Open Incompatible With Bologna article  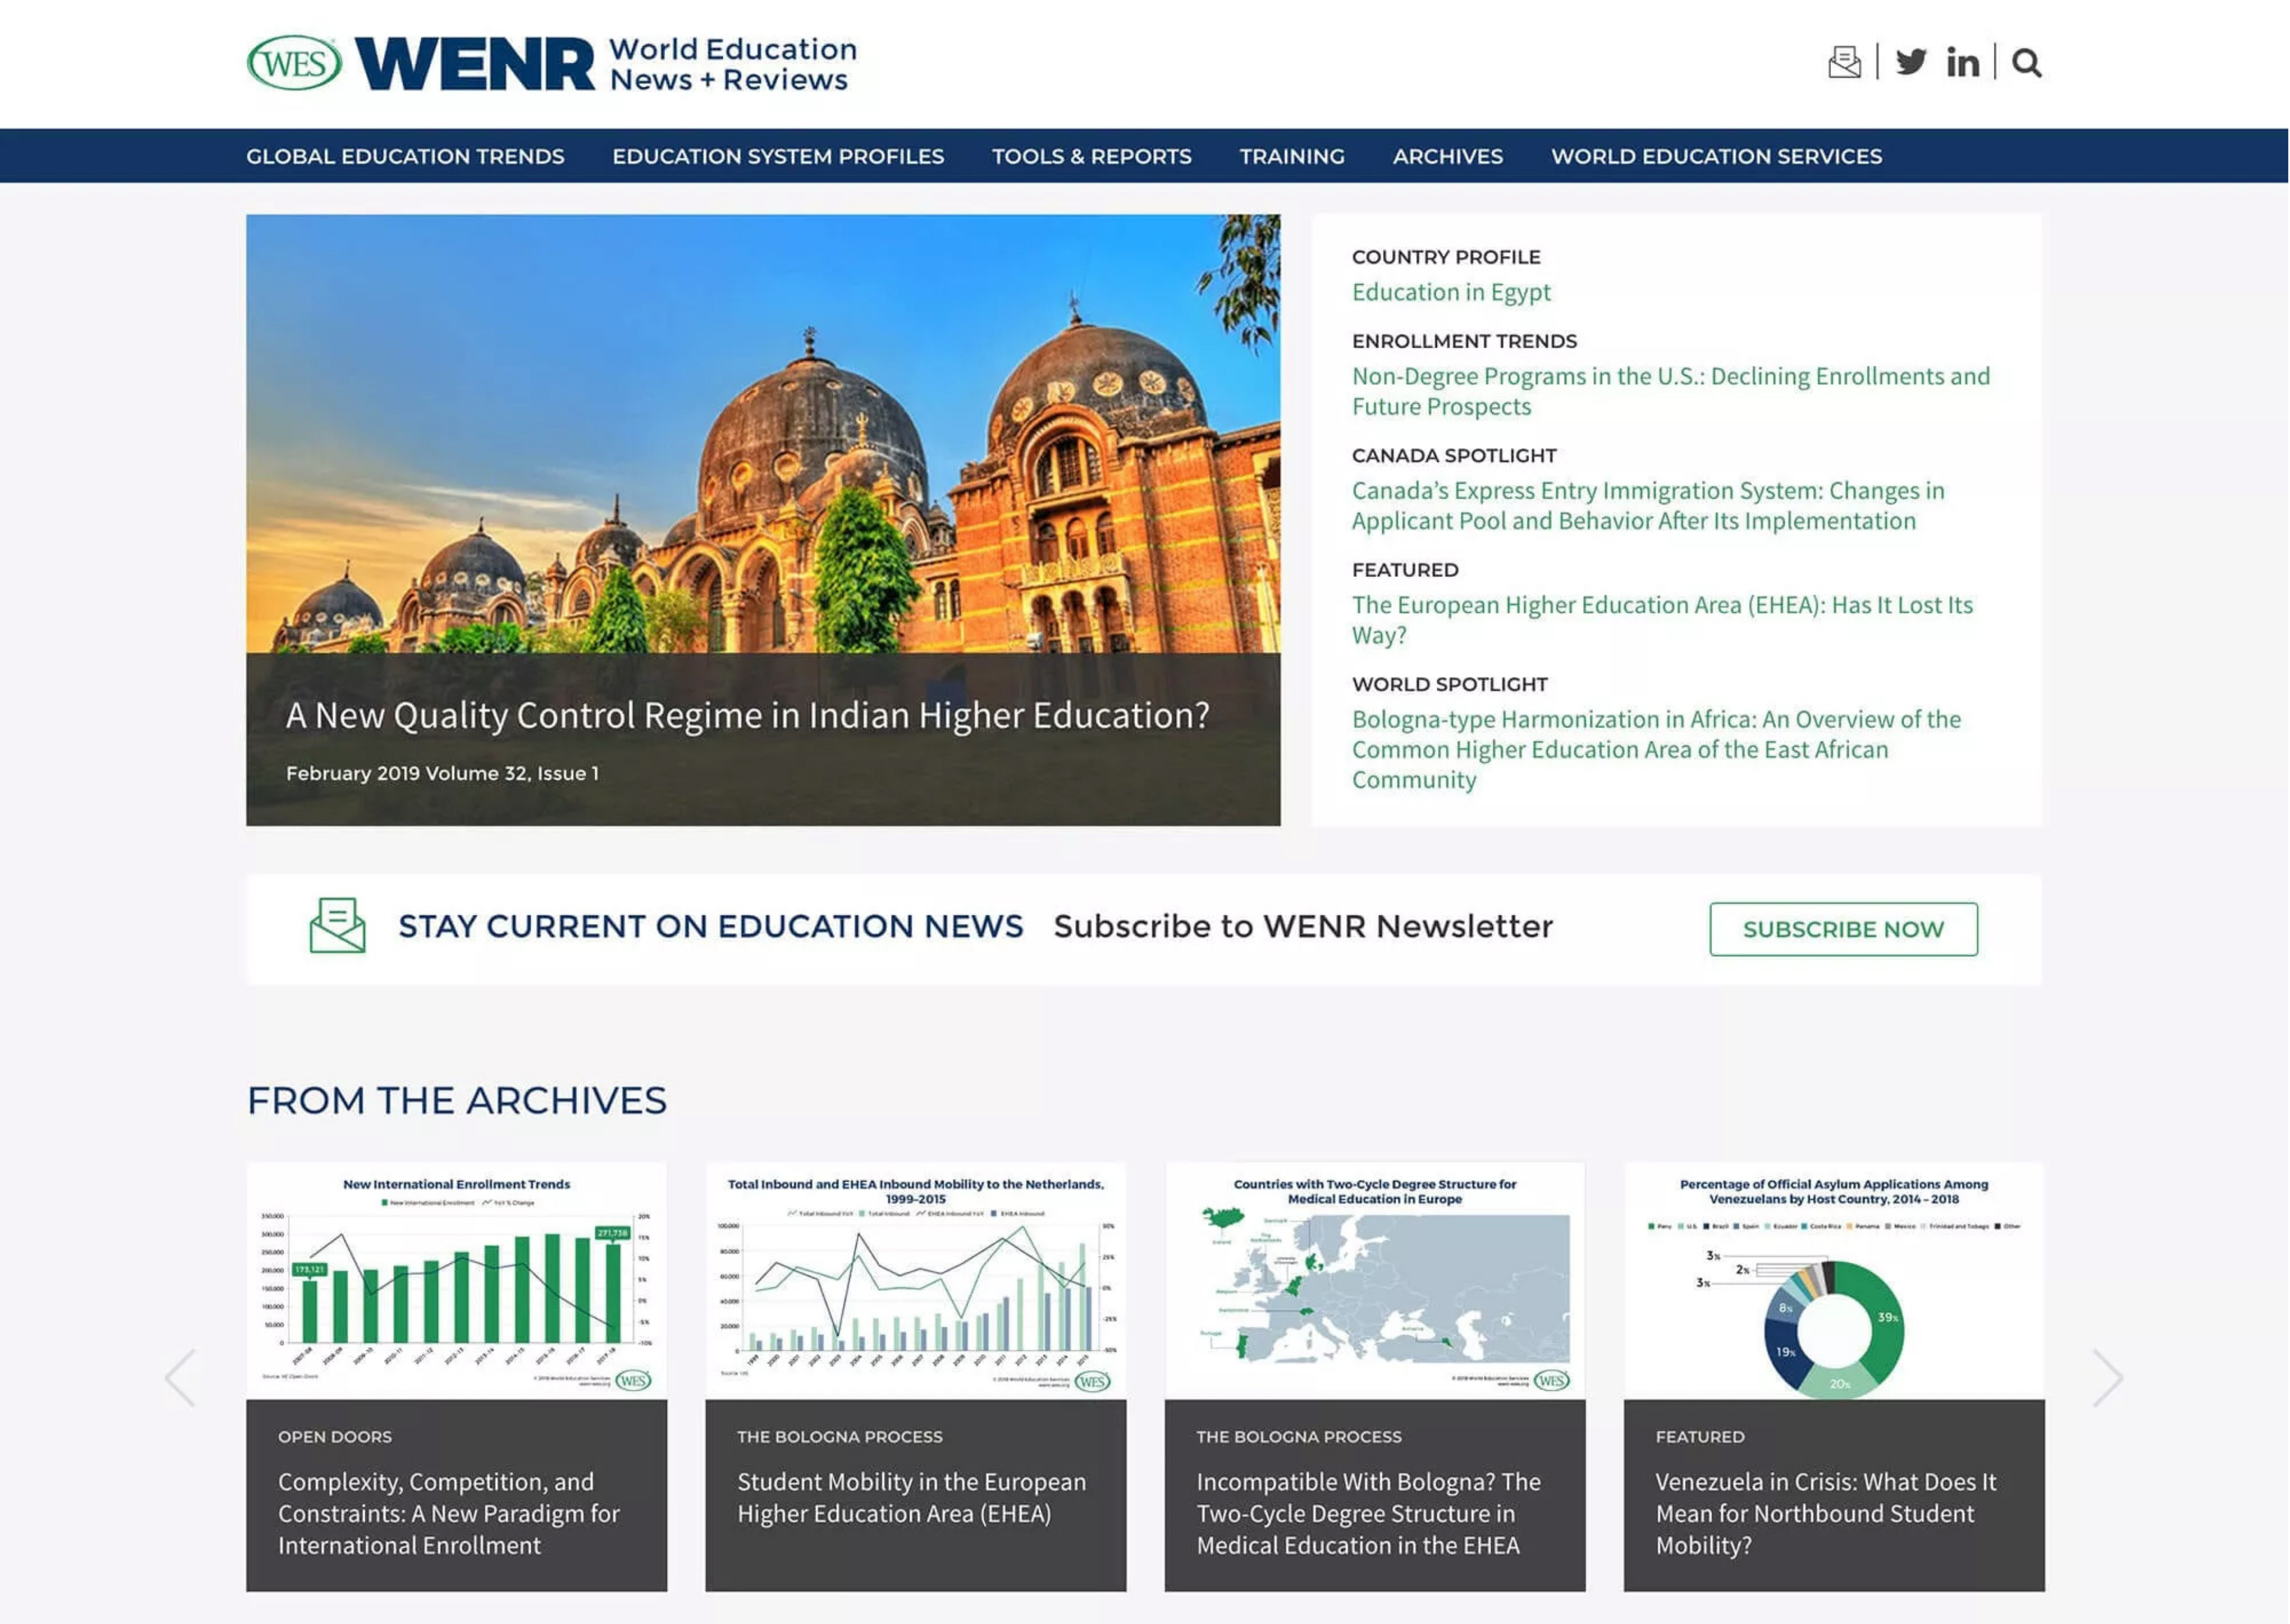tap(1368, 1513)
